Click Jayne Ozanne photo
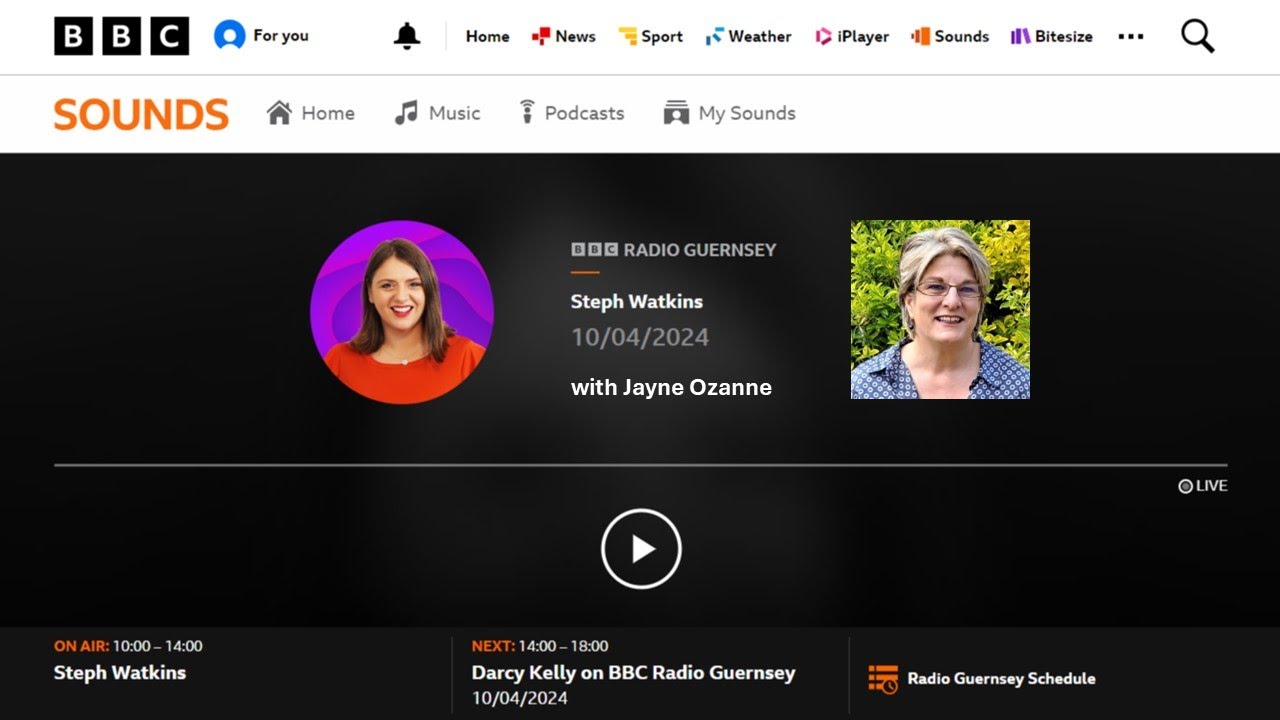Image resolution: width=1280 pixels, height=720 pixels. pyautogui.click(x=940, y=309)
